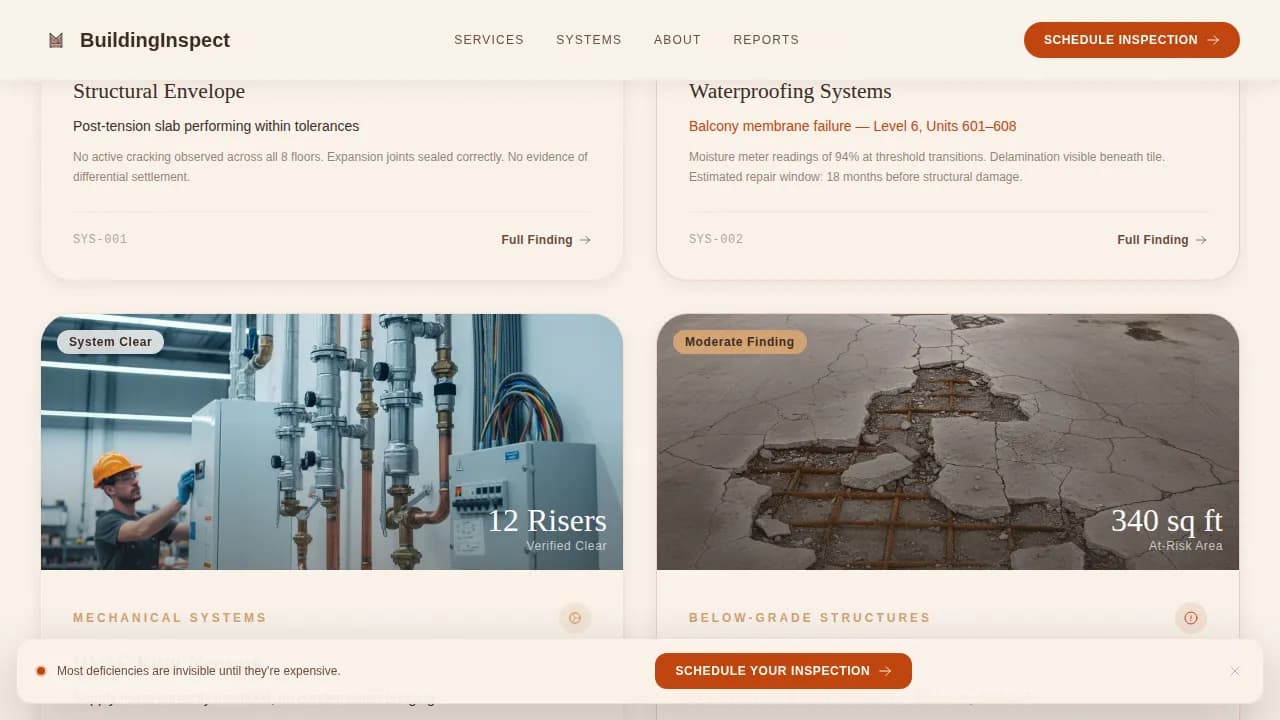Toggle the System Clear badge
The height and width of the screenshot is (720, 1280).
point(109,341)
